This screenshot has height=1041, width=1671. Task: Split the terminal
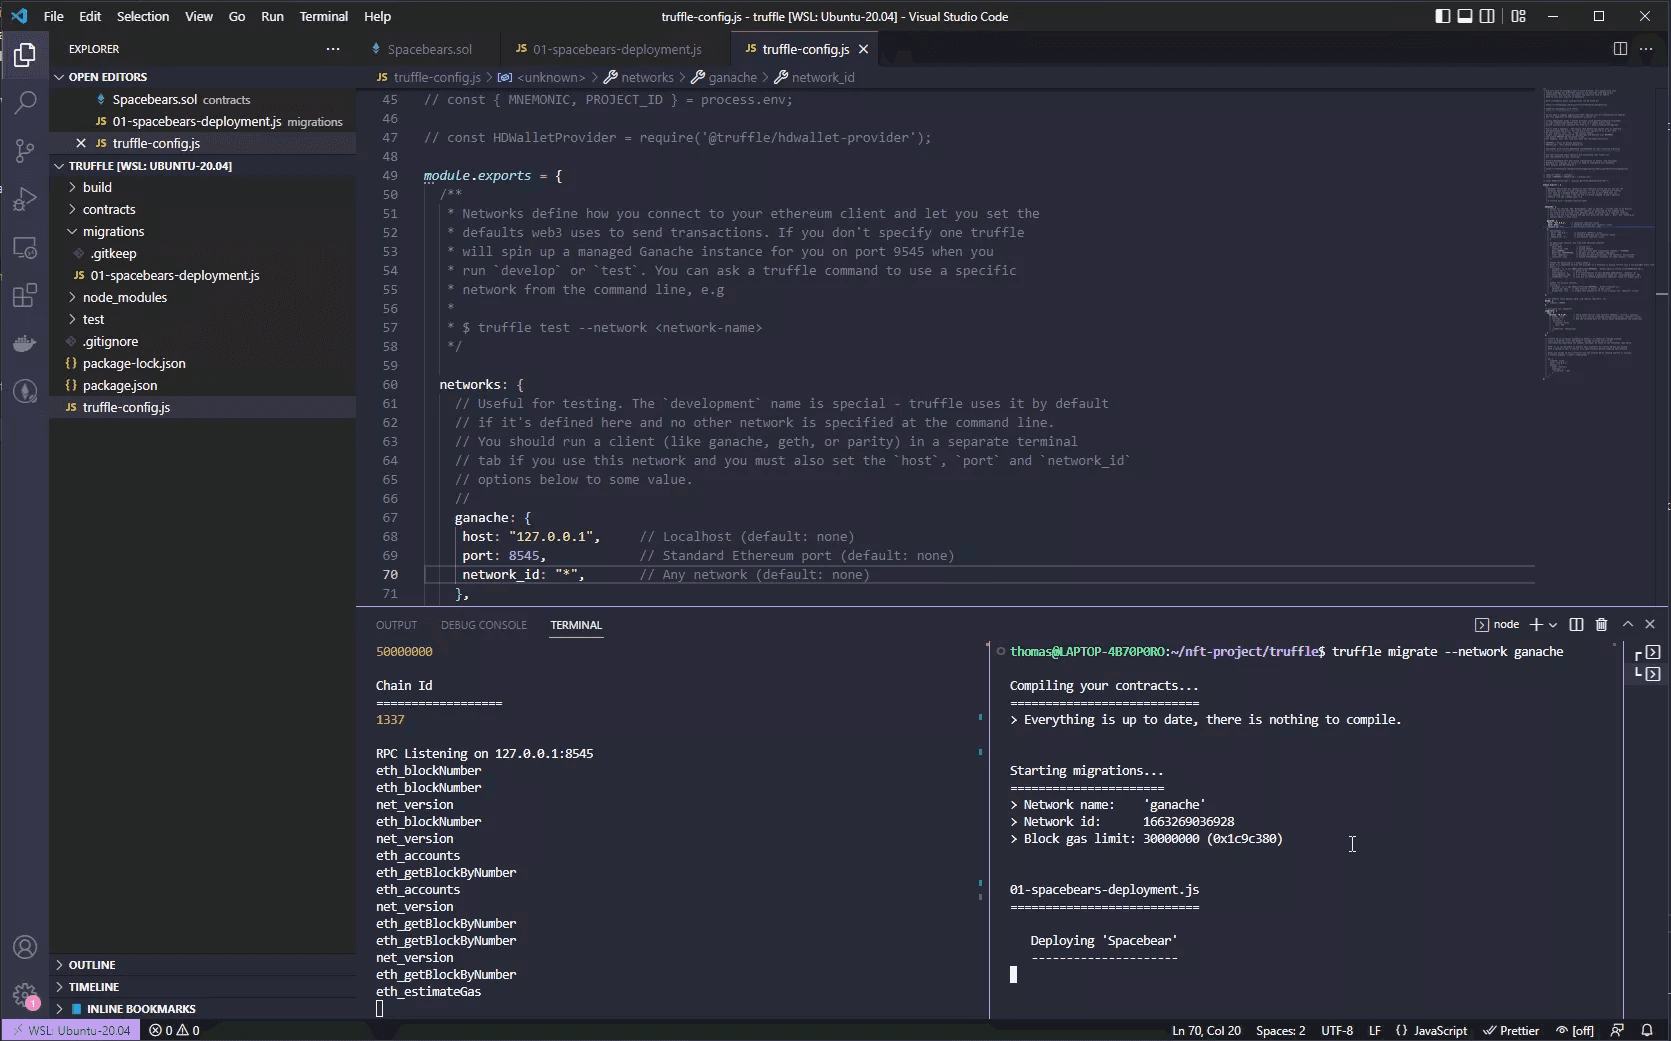point(1576,624)
